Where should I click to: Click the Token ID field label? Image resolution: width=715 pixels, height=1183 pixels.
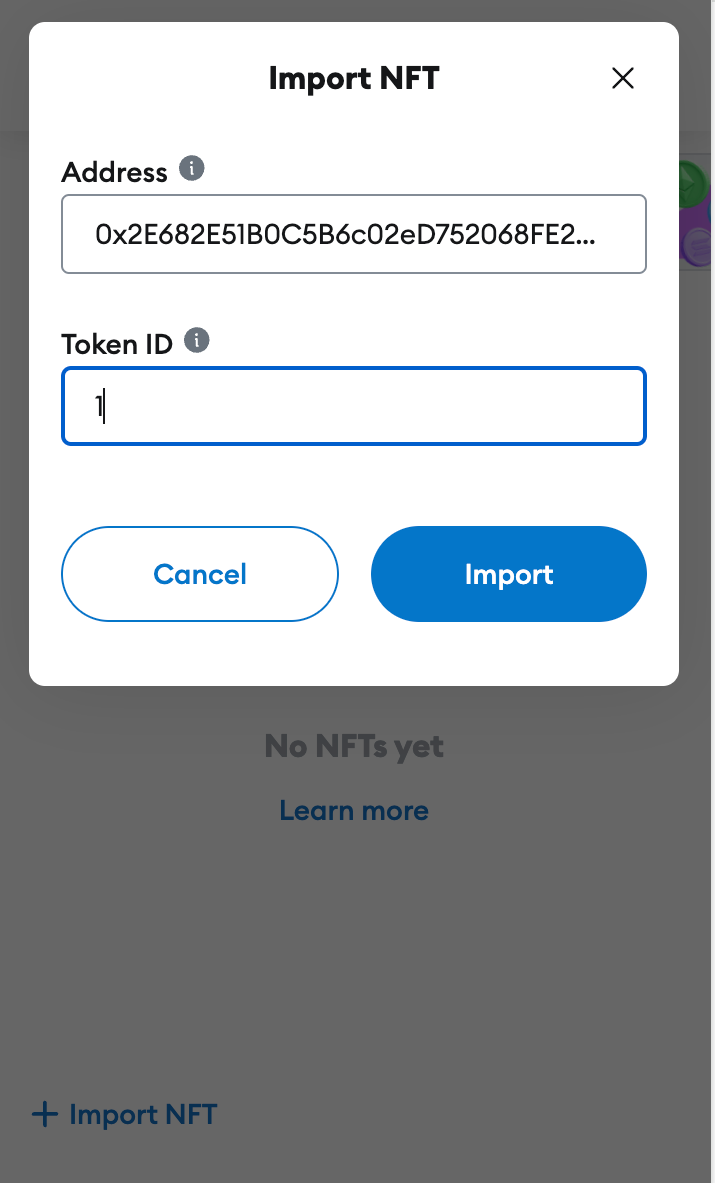117,344
